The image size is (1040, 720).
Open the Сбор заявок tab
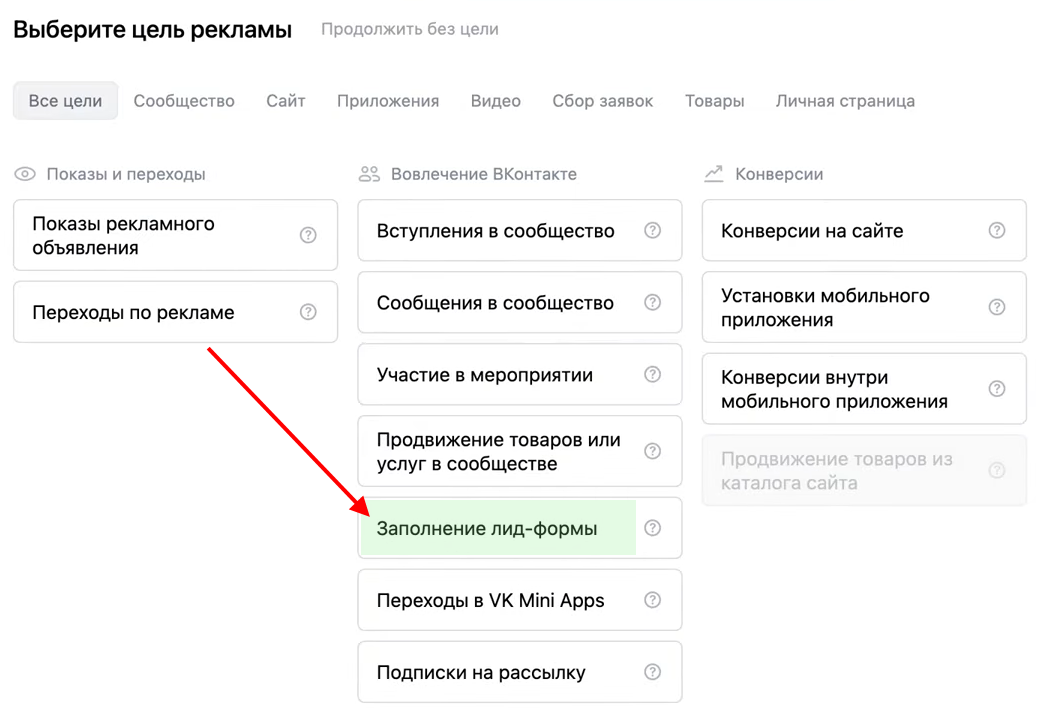[x=602, y=101]
